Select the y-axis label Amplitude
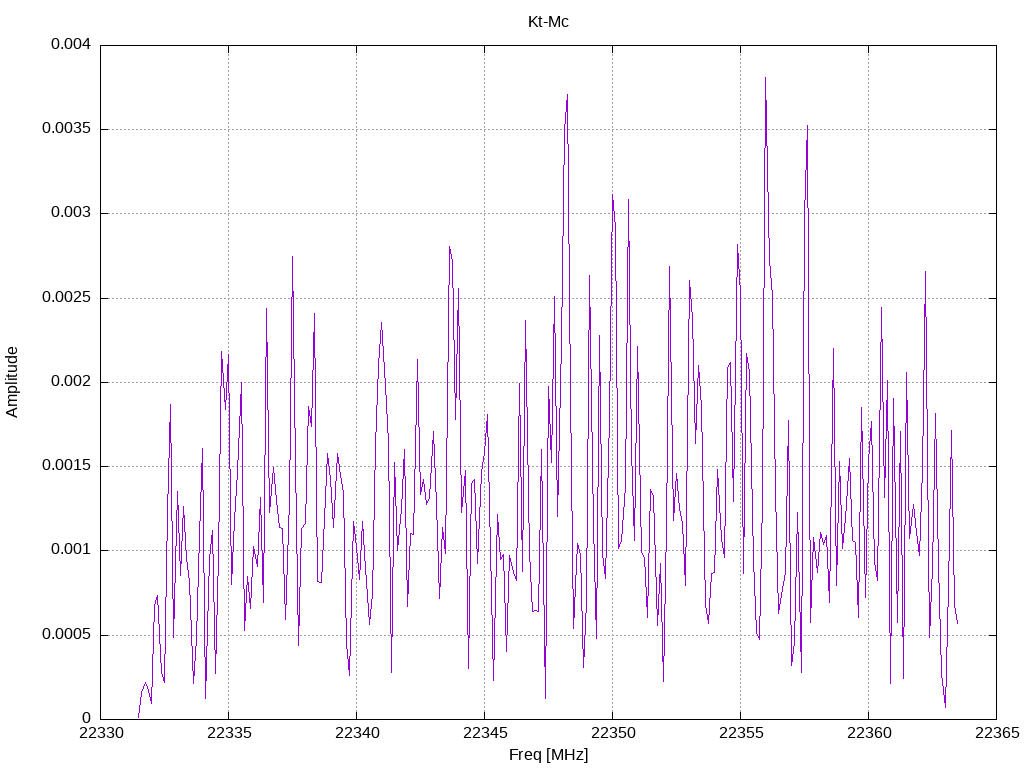The image size is (1024, 768). [12, 382]
